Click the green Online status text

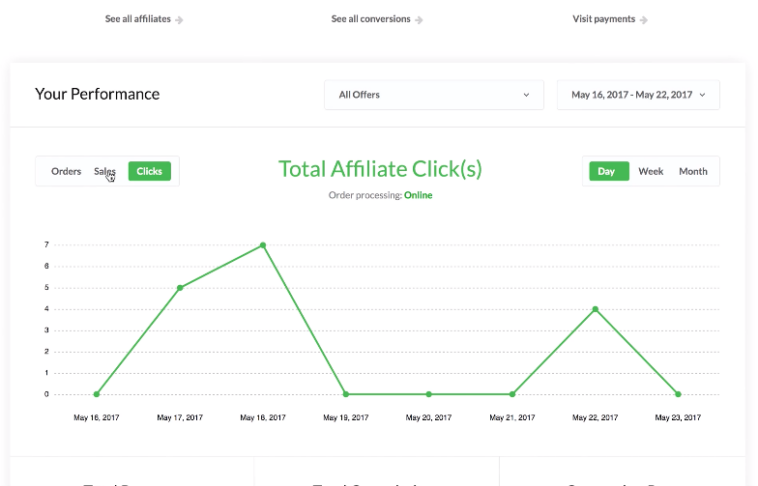[418, 195]
